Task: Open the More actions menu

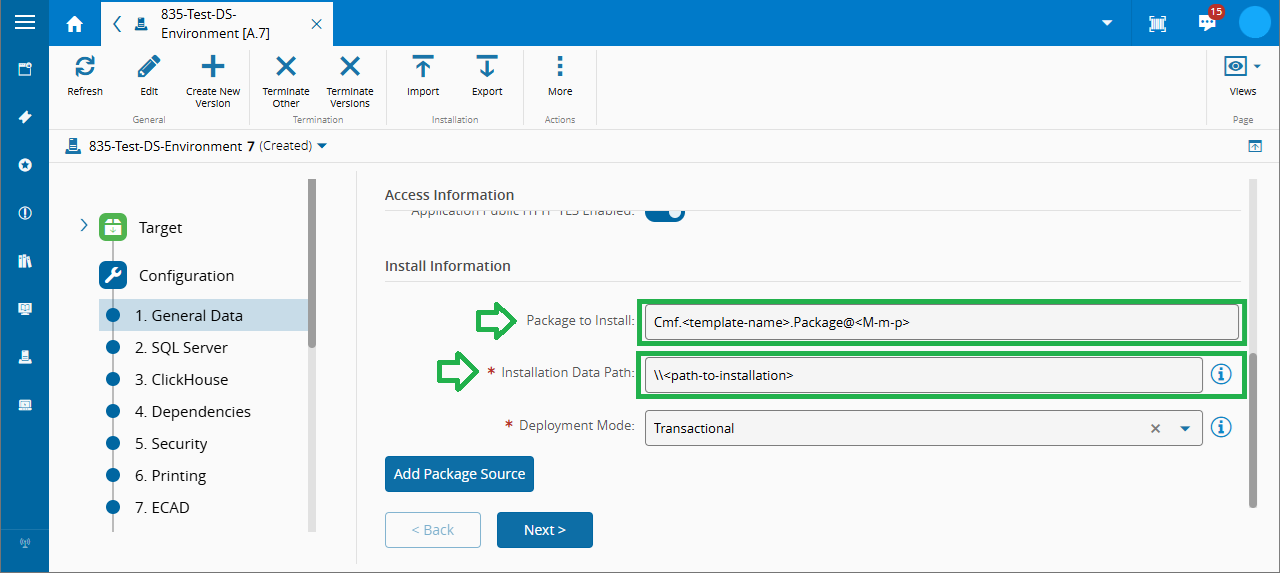Action: 560,67
